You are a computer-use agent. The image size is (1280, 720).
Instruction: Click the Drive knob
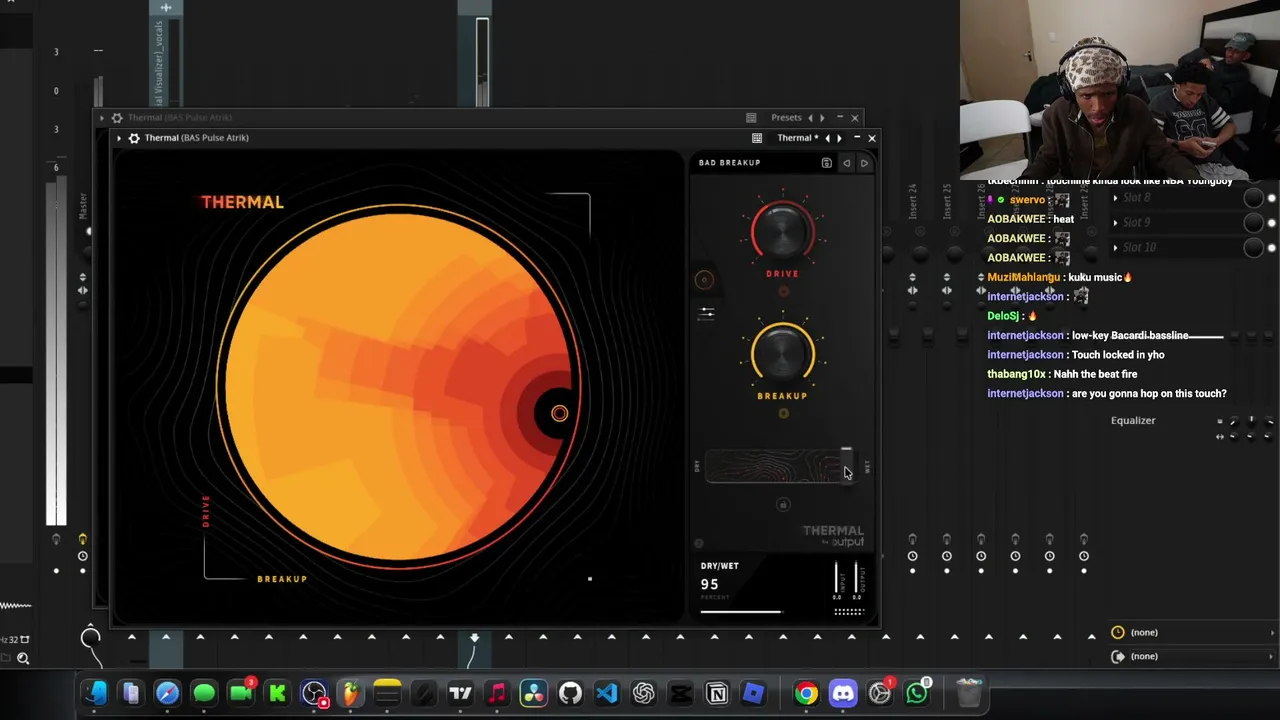point(783,230)
